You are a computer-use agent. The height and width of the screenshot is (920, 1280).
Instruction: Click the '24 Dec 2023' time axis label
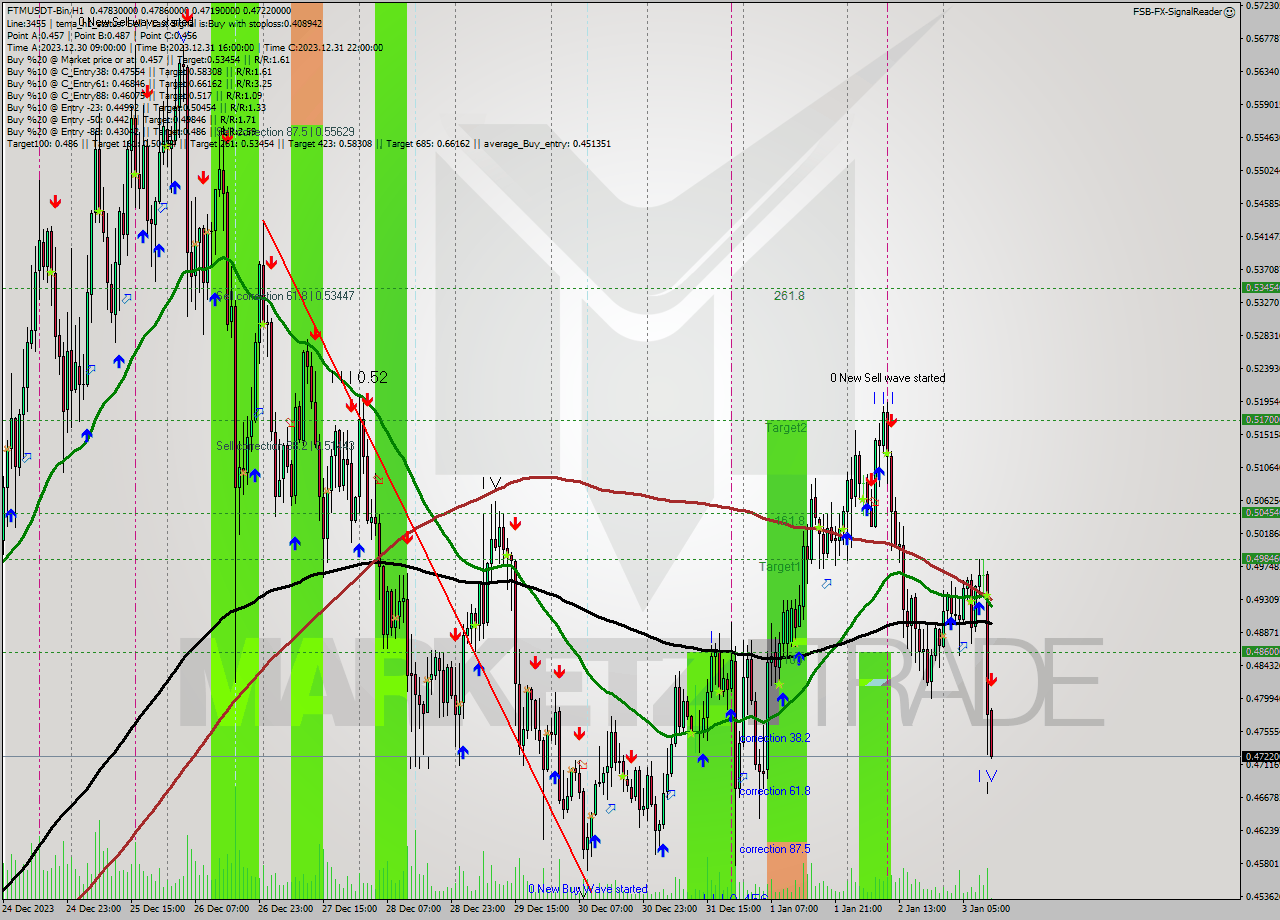click(x=29, y=909)
